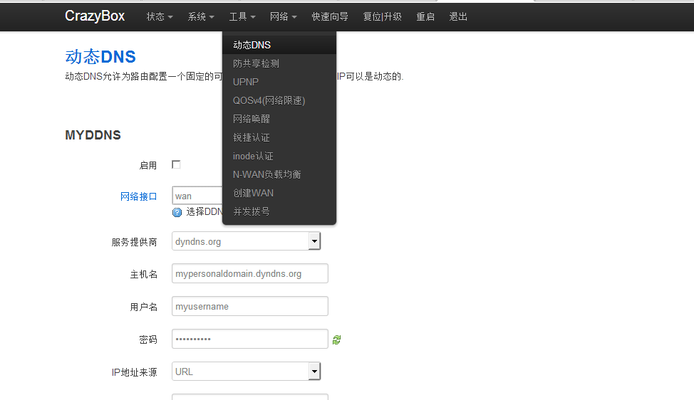
Task: Collapse the 工具 menu in navbar
Action: point(242,17)
